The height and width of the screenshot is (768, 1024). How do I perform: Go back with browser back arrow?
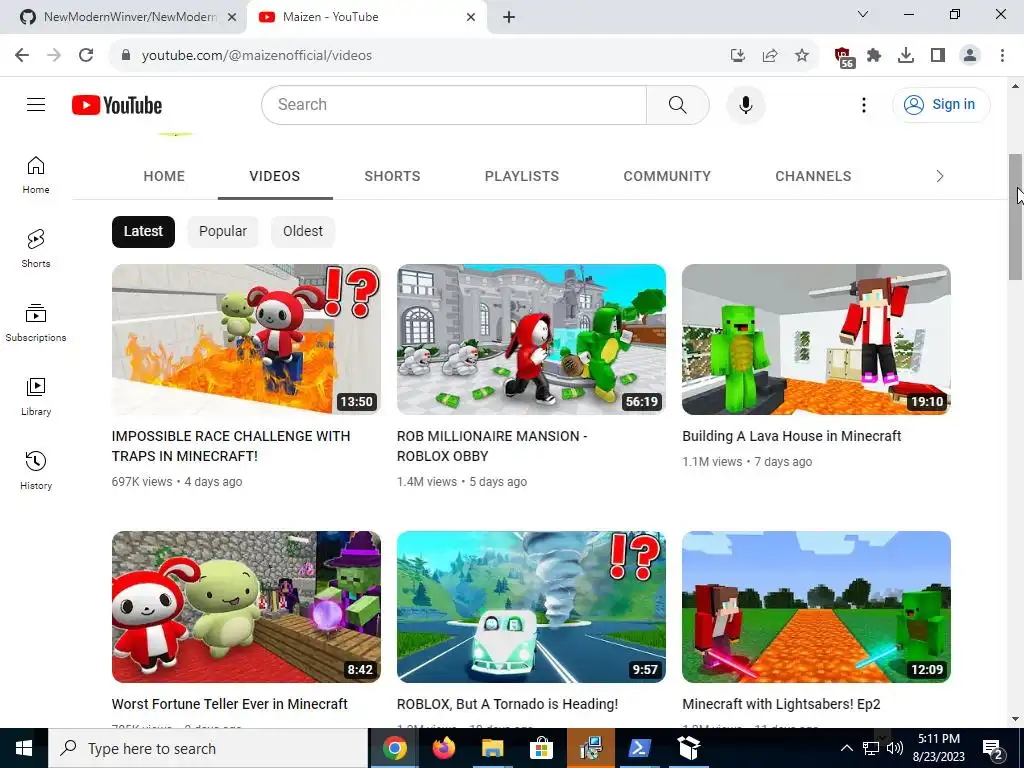click(22, 55)
